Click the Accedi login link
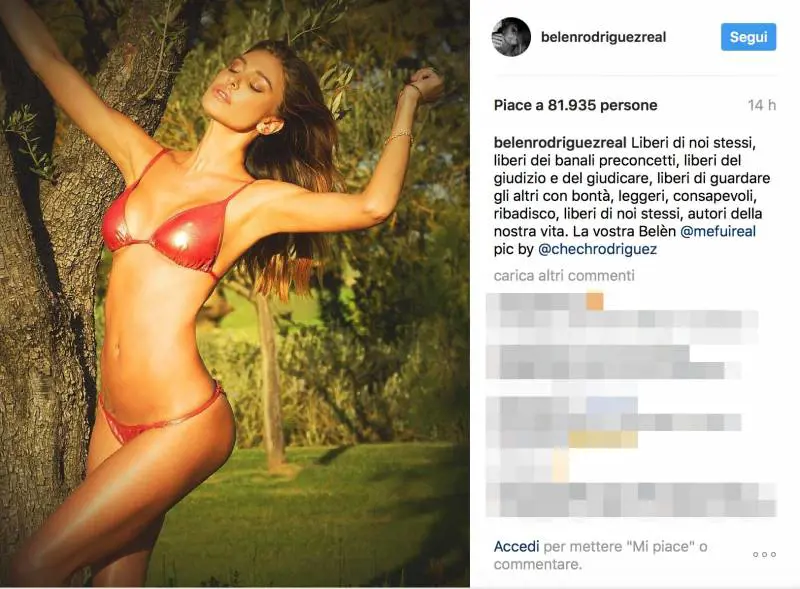 [516, 547]
